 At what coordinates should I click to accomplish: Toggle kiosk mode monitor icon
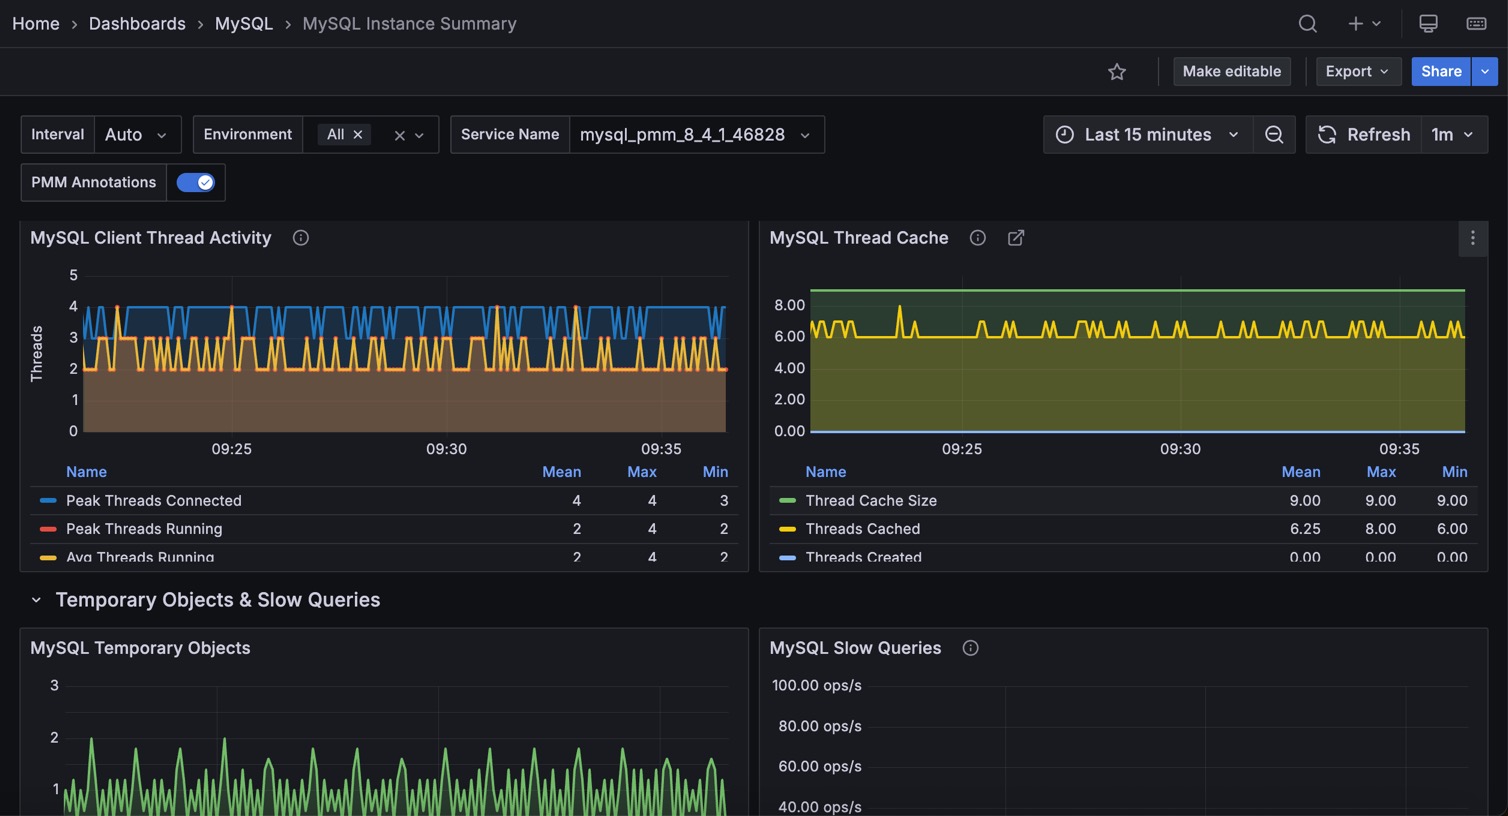(x=1428, y=24)
